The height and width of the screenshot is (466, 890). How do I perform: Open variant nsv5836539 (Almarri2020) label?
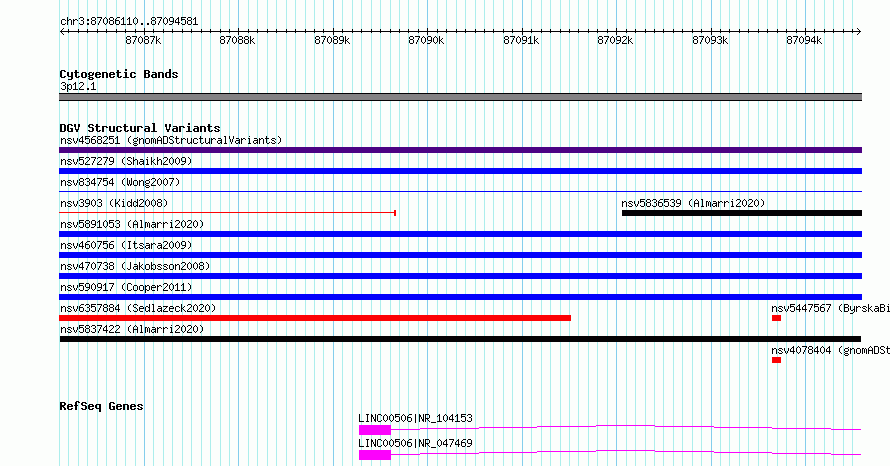click(x=693, y=203)
